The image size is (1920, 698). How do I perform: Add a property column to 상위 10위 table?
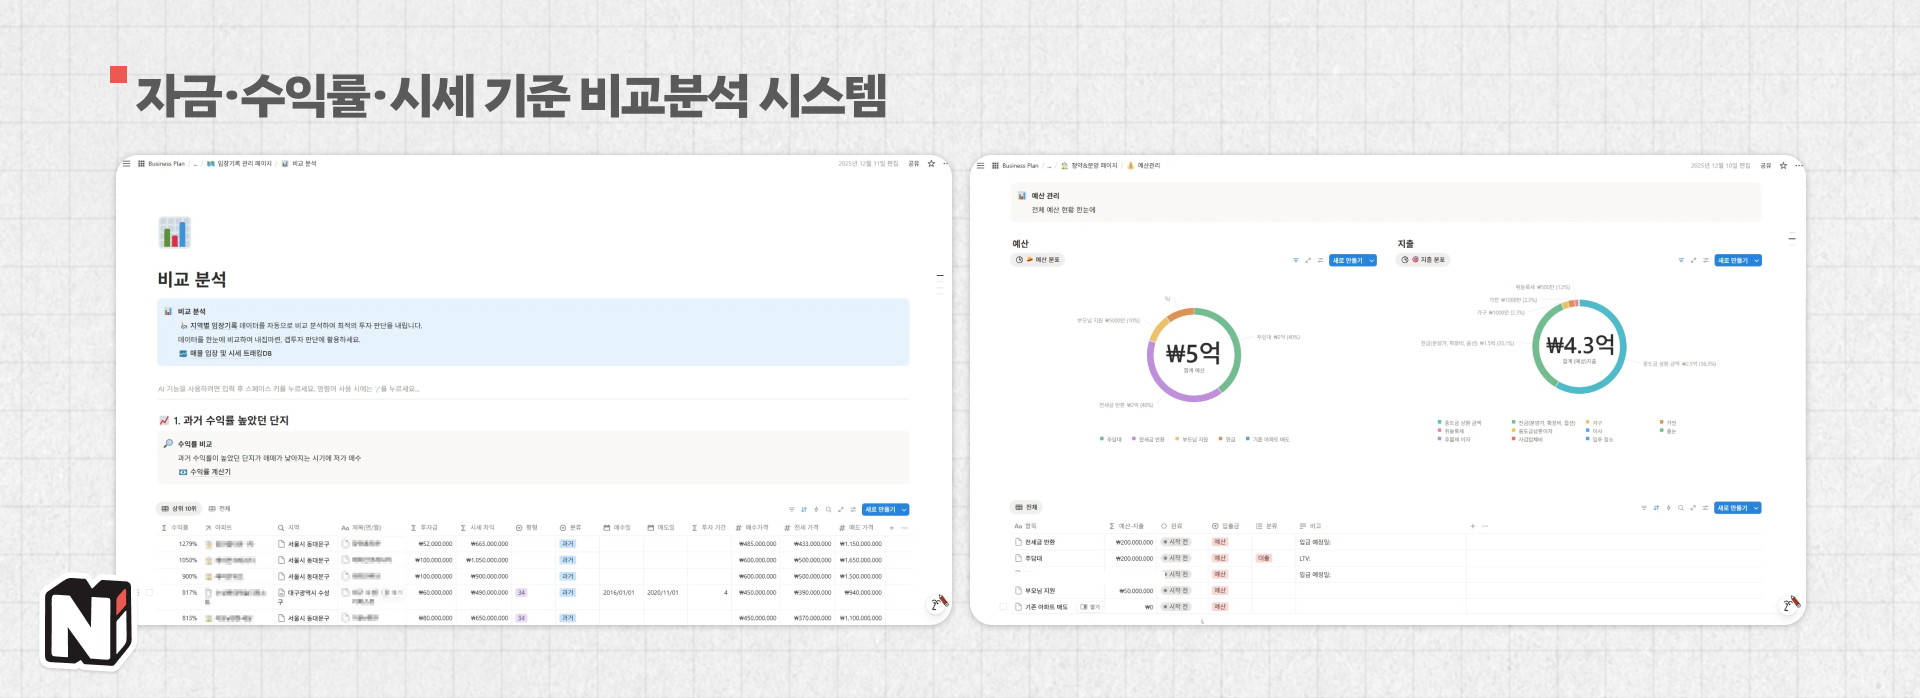[x=892, y=528]
